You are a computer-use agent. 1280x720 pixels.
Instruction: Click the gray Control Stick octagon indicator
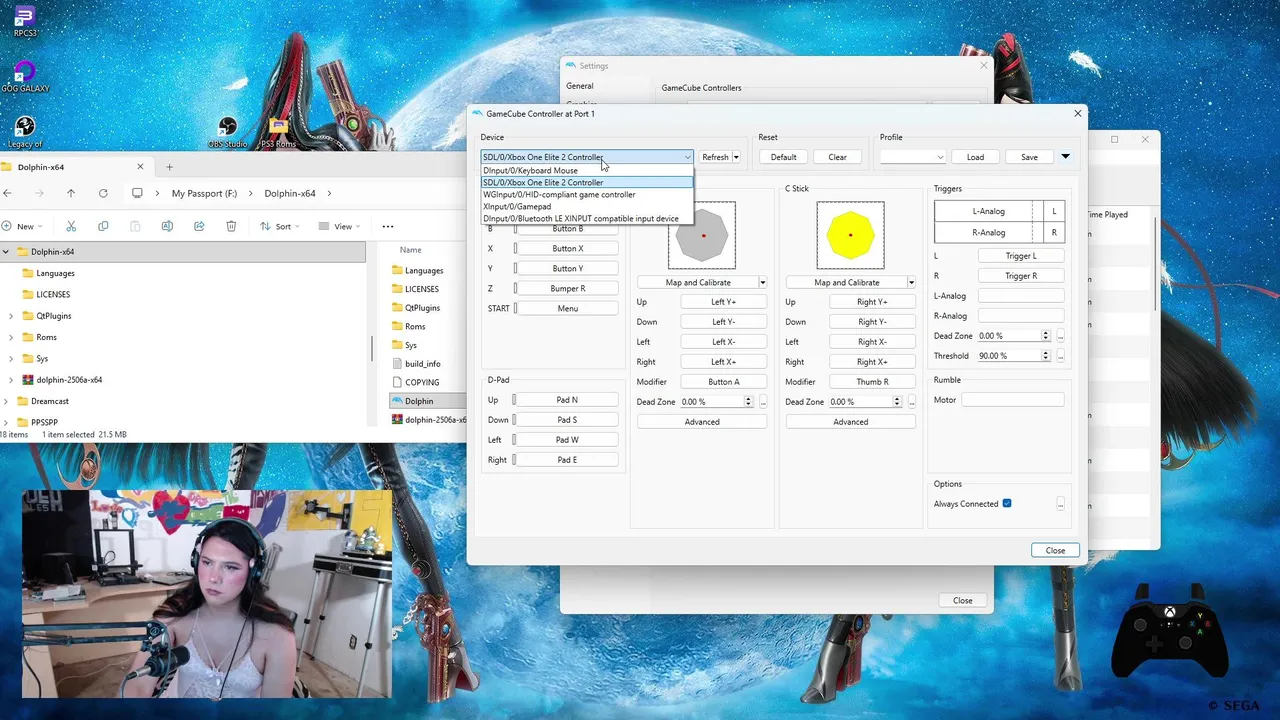[x=702, y=235]
